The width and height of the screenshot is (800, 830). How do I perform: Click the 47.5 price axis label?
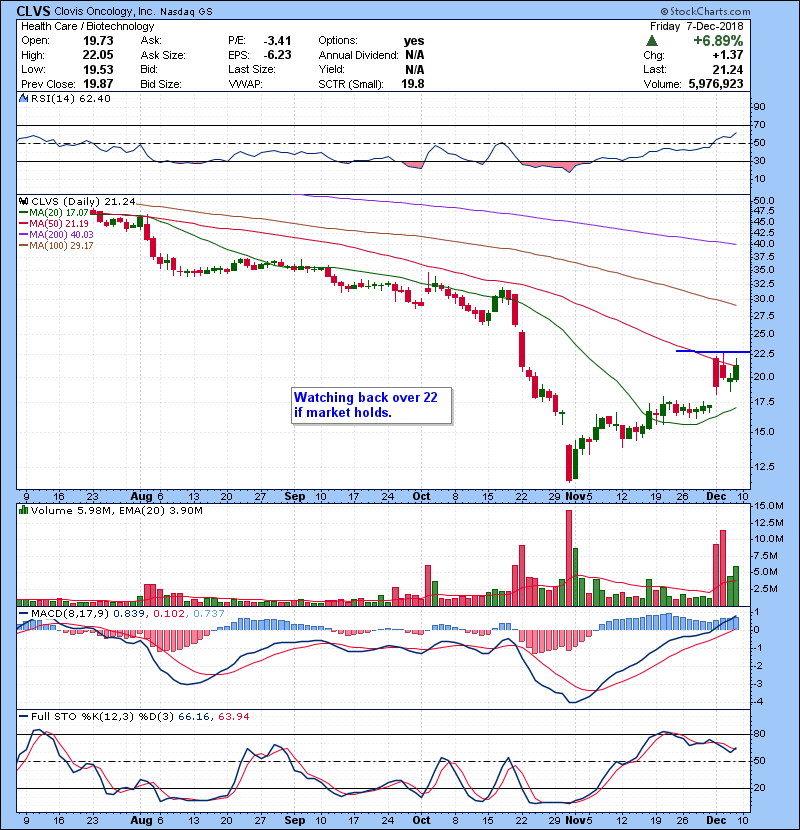point(764,211)
